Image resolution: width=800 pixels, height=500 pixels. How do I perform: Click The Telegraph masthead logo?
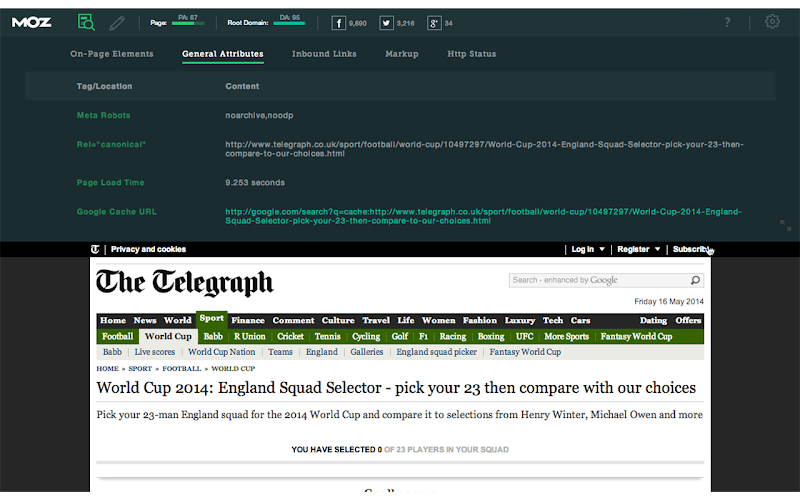185,282
